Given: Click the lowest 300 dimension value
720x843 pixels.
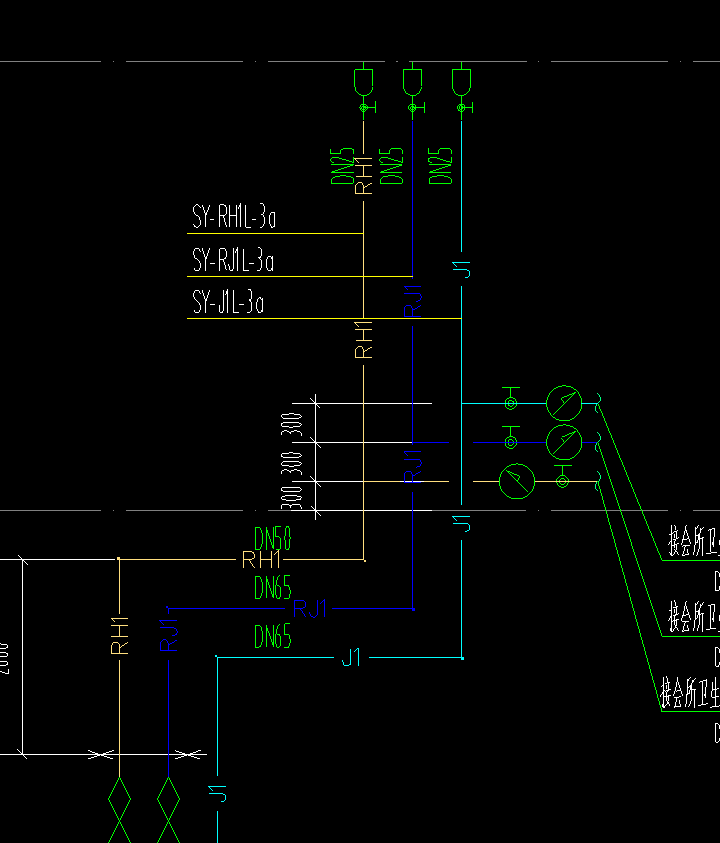Looking at the screenshot, I should 292,497.
